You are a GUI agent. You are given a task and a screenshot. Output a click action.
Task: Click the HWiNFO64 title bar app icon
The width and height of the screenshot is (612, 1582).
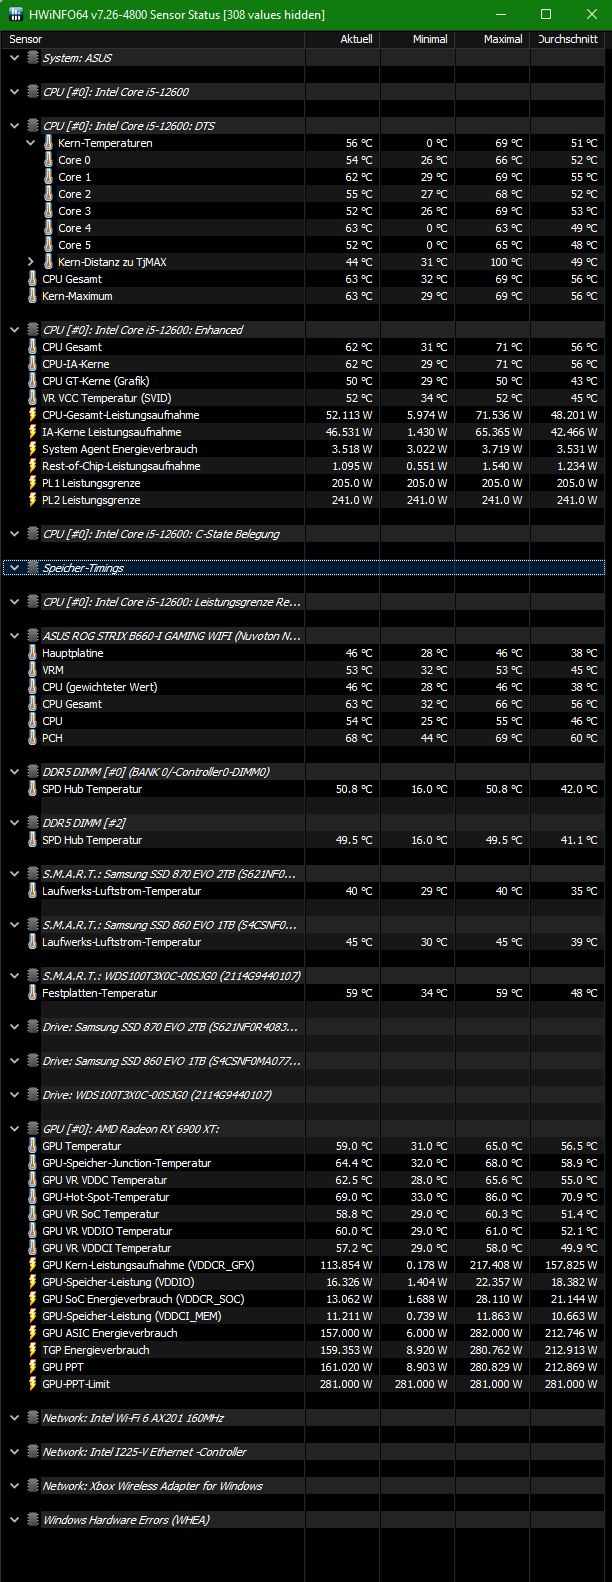15,14
